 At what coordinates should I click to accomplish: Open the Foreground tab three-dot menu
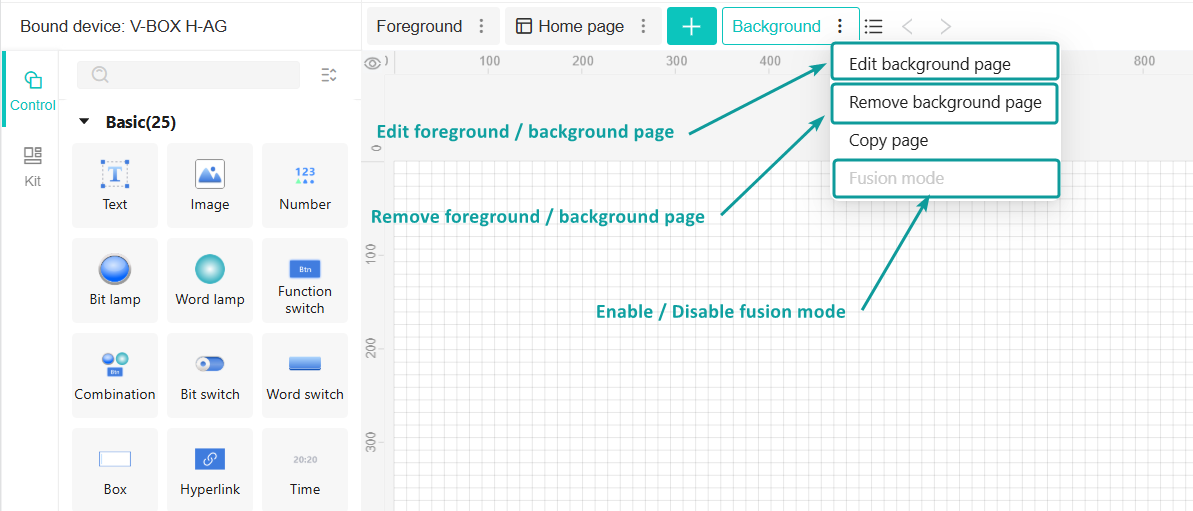click(x=481, y=27)
